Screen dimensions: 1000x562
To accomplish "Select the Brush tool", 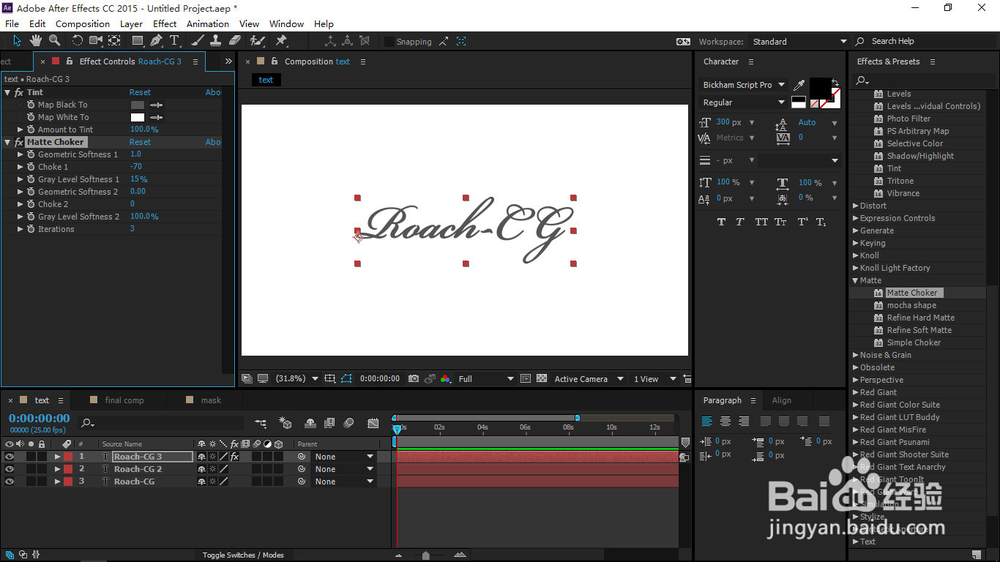I will [x=198, y=41].
